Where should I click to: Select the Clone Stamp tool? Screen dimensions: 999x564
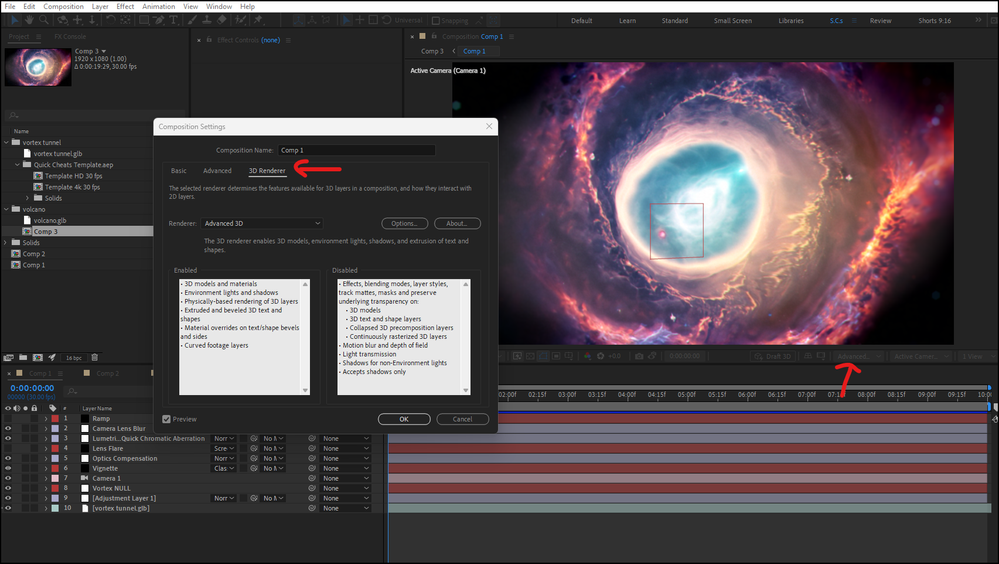pyautogui.click(x=206, y=20)
